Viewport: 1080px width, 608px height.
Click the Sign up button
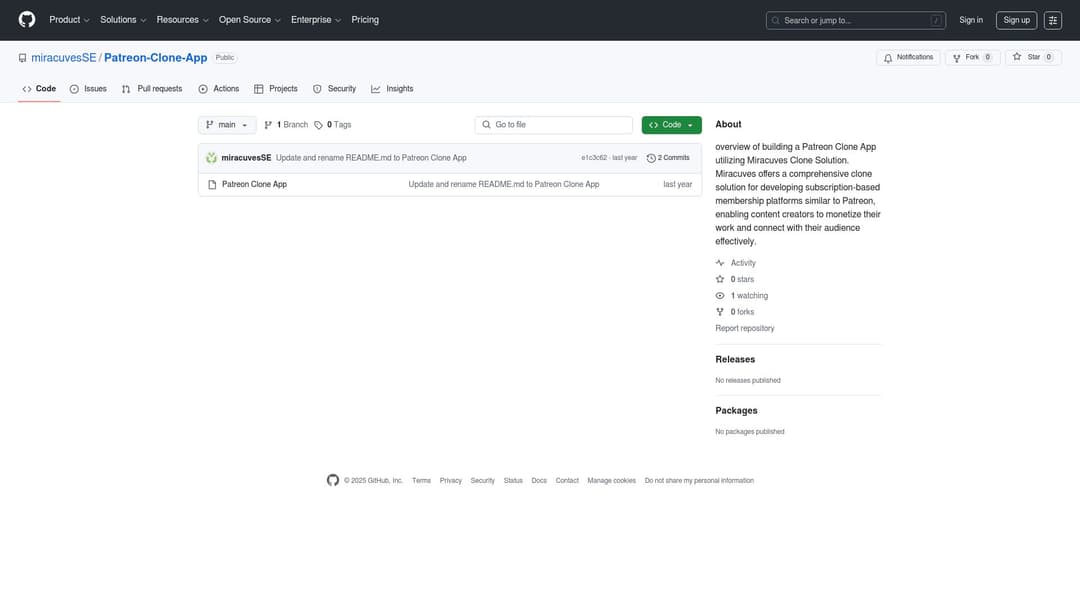tap(1016, 20)
